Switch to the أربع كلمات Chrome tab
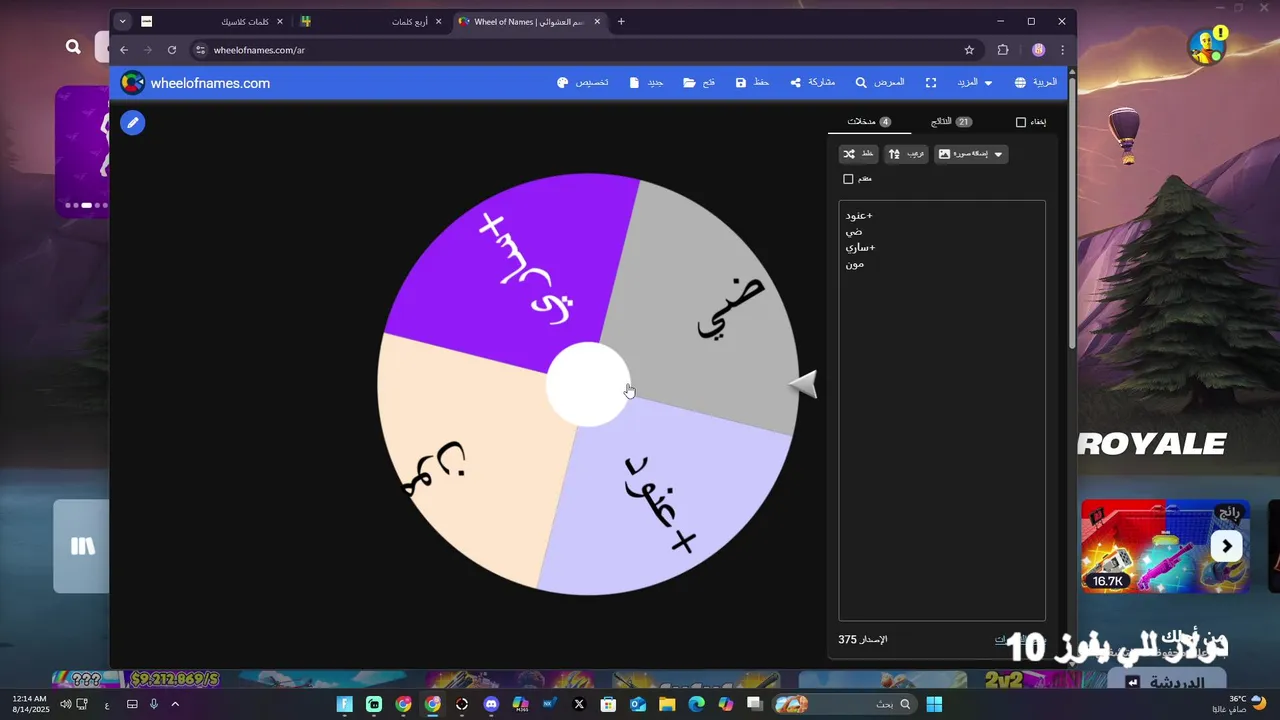 [x=371, y=21]
